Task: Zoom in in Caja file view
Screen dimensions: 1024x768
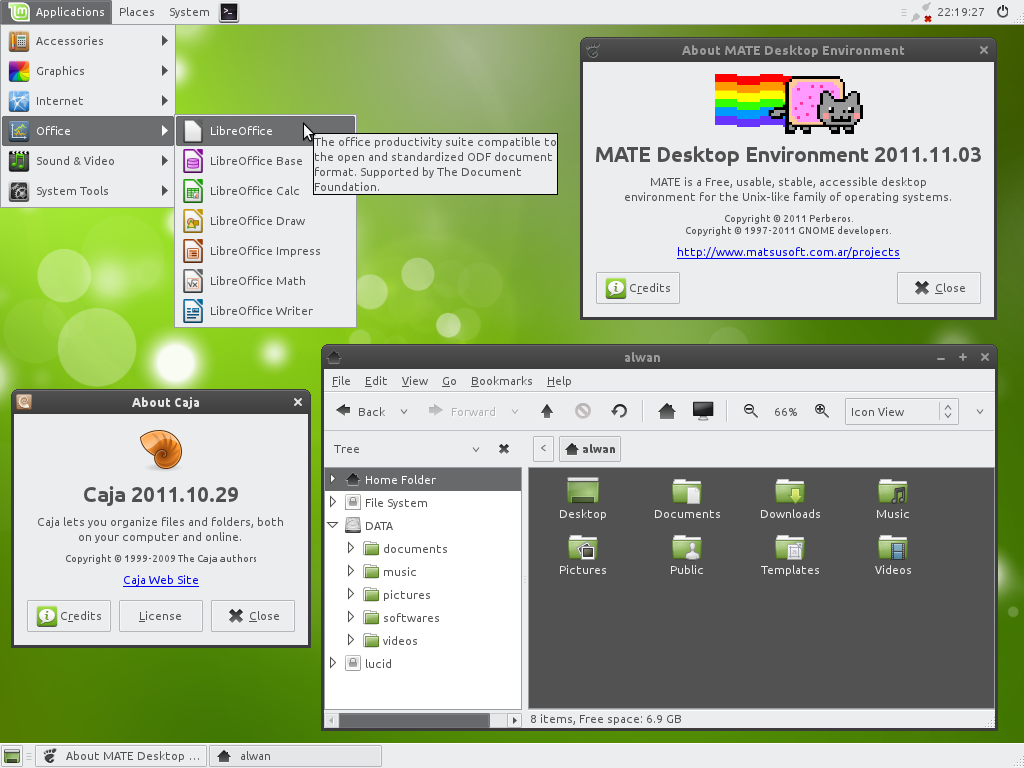Action: 822,411
